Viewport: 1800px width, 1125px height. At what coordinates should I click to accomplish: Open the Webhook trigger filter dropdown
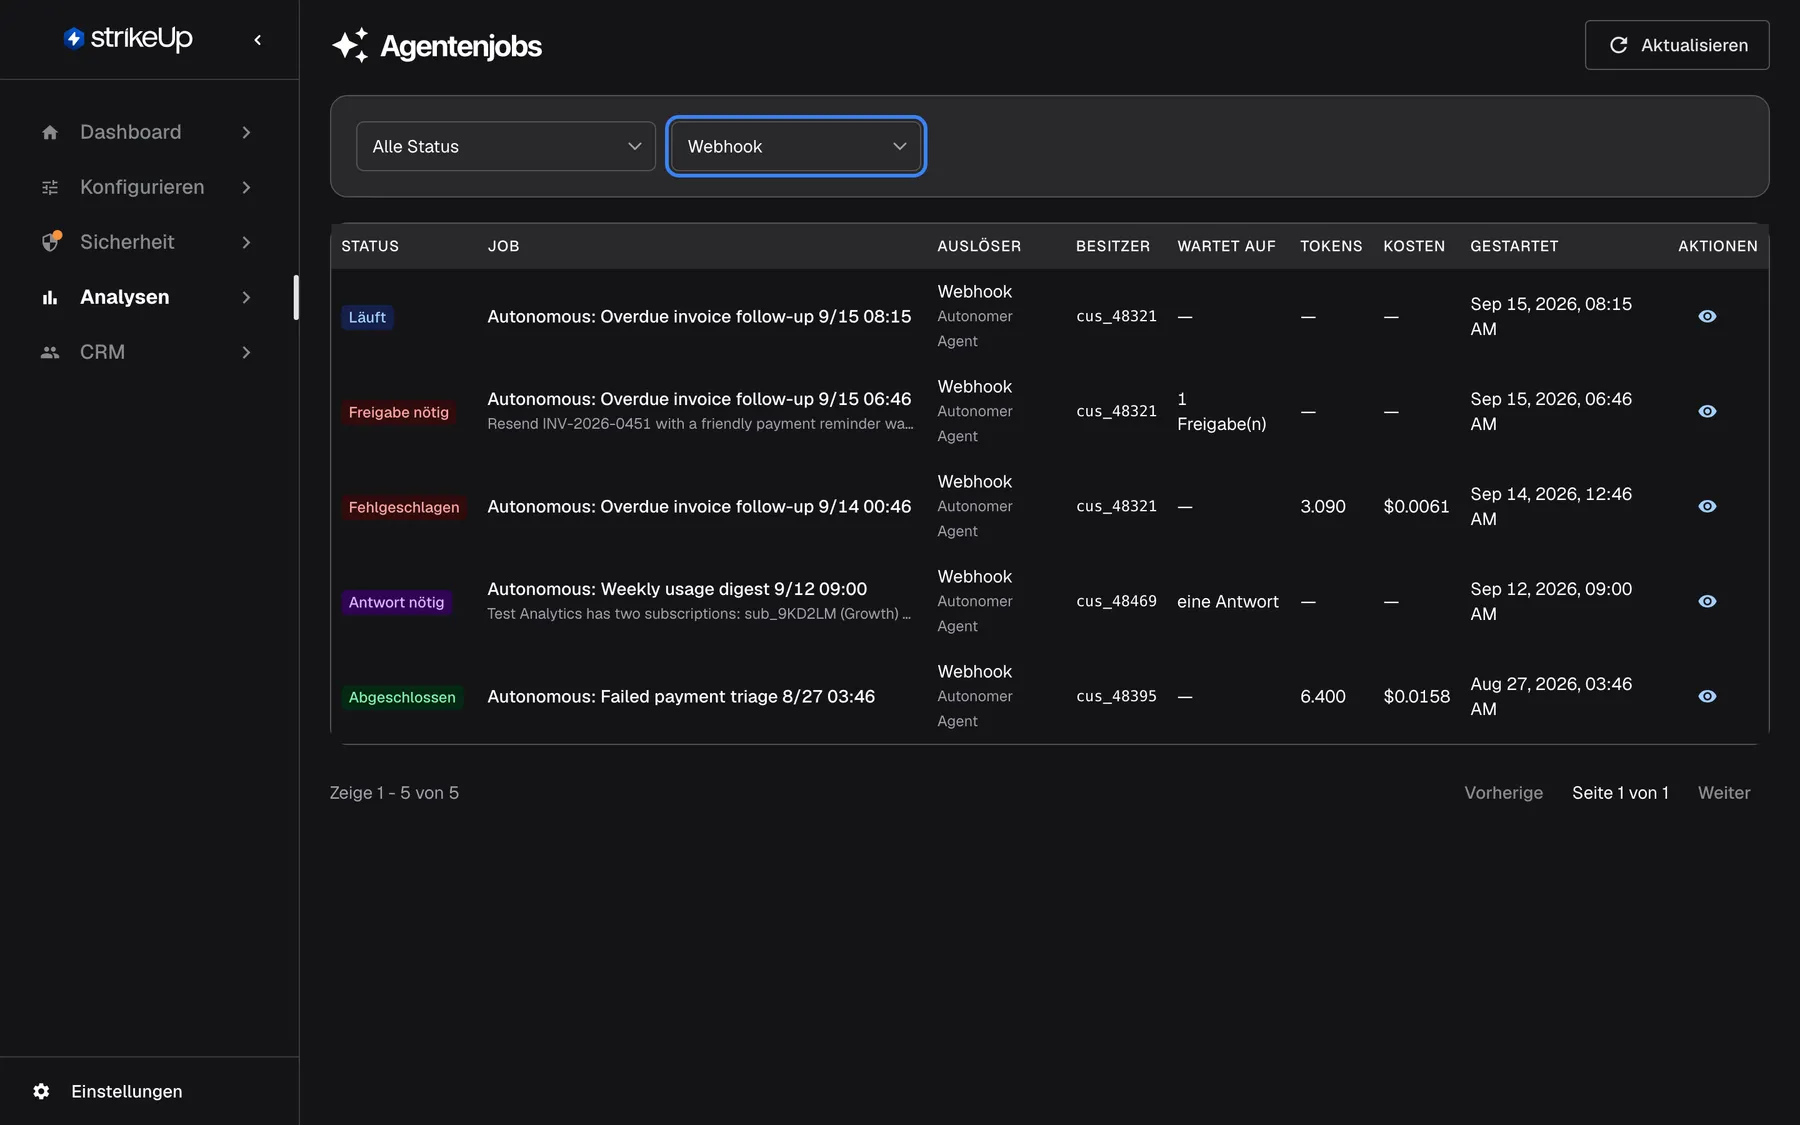click(796, 146)
